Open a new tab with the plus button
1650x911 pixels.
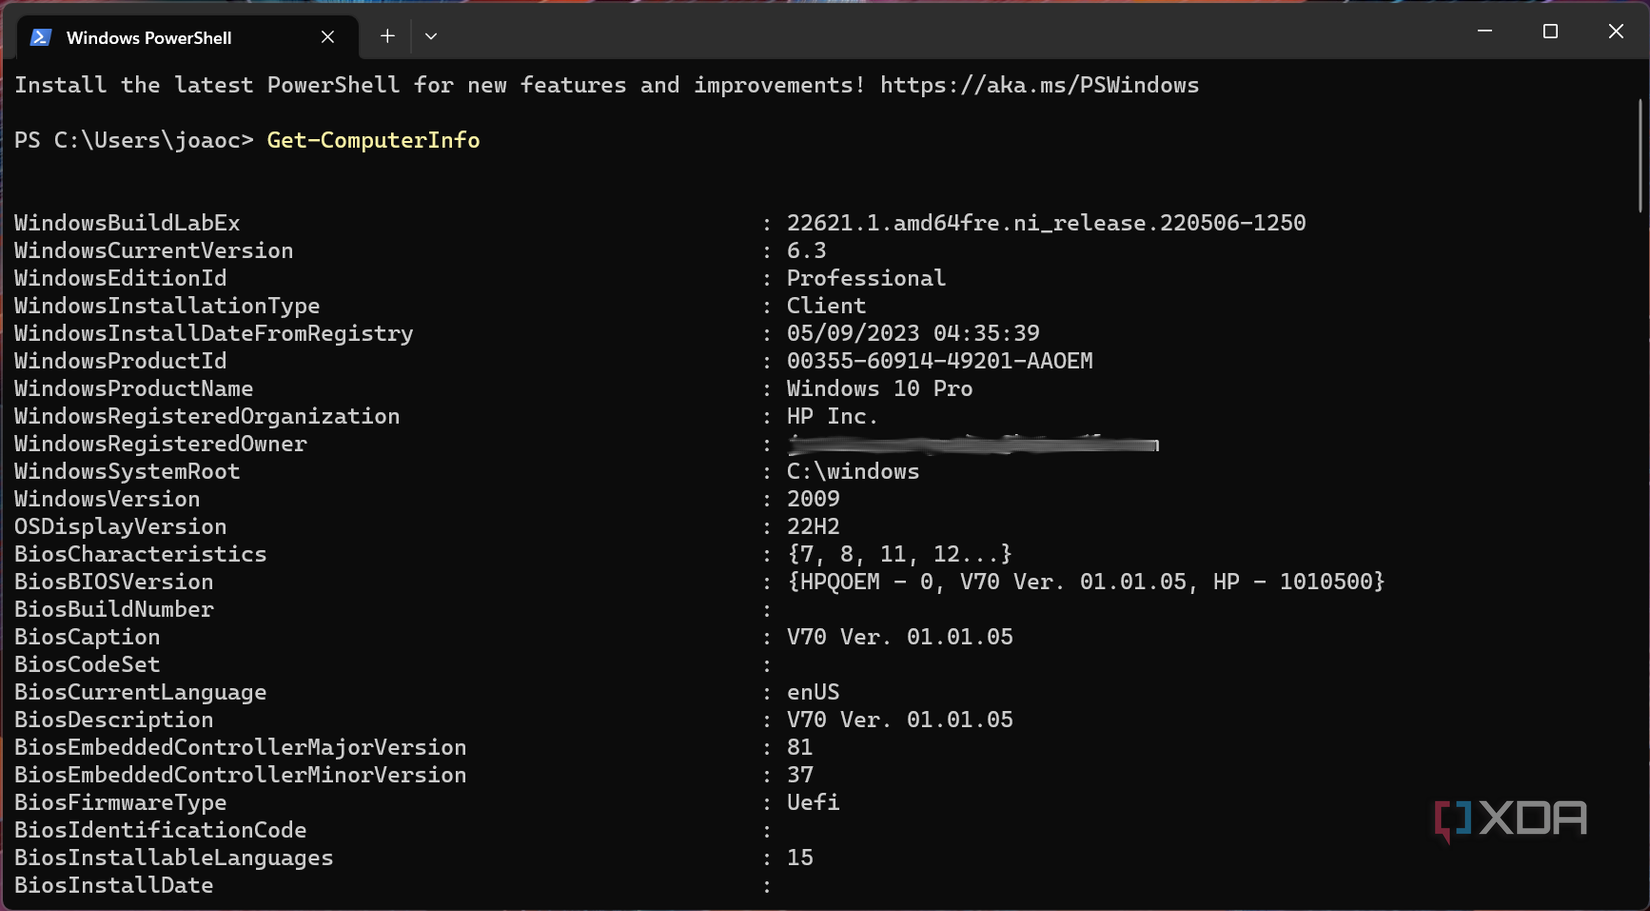tap(386, 36)
